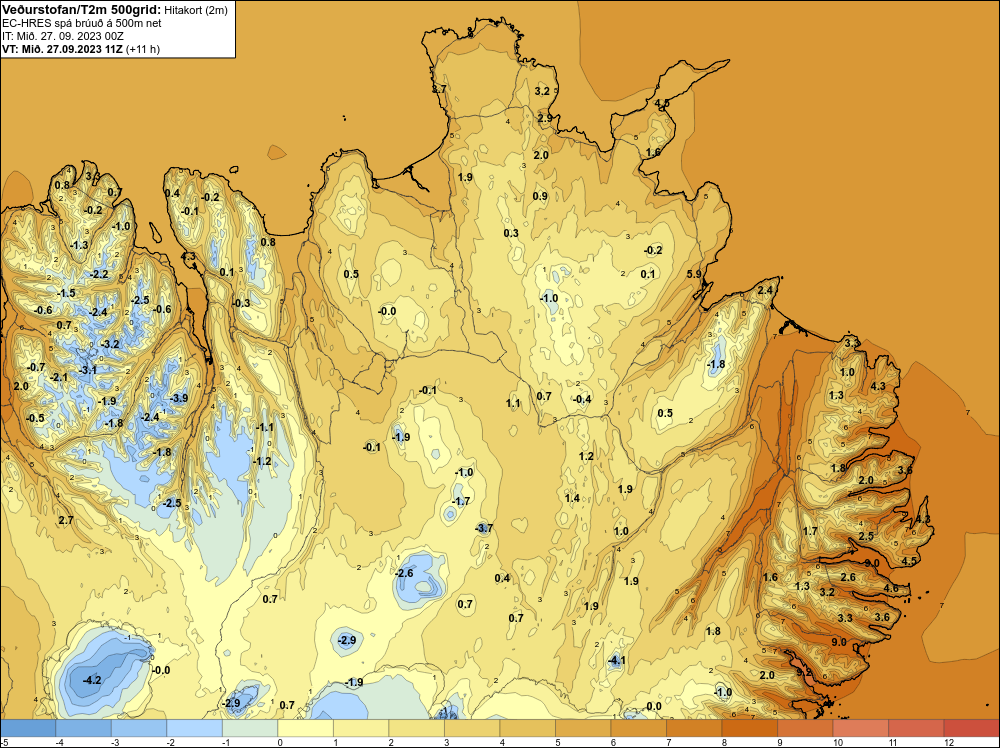Click the legend scale label "-5"
1000x748 pixels.
point(6,742)
